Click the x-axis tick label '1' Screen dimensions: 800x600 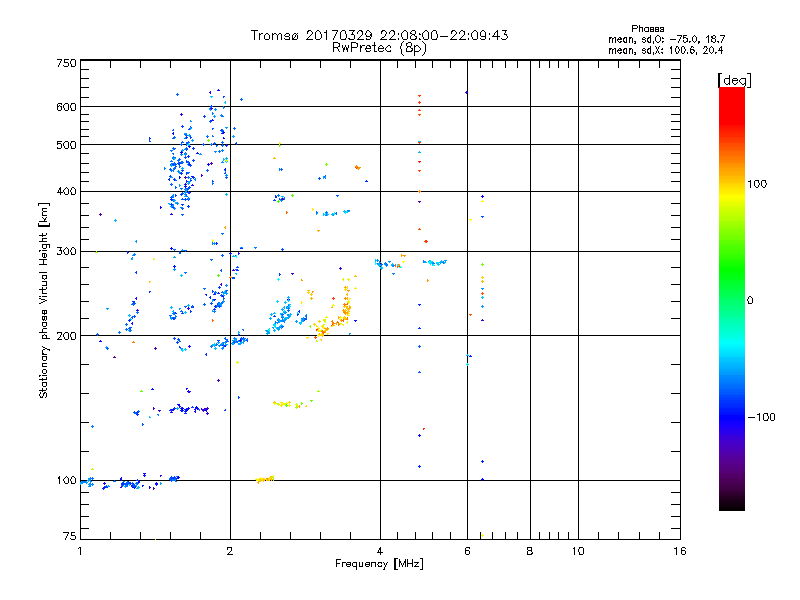point(80,551)
